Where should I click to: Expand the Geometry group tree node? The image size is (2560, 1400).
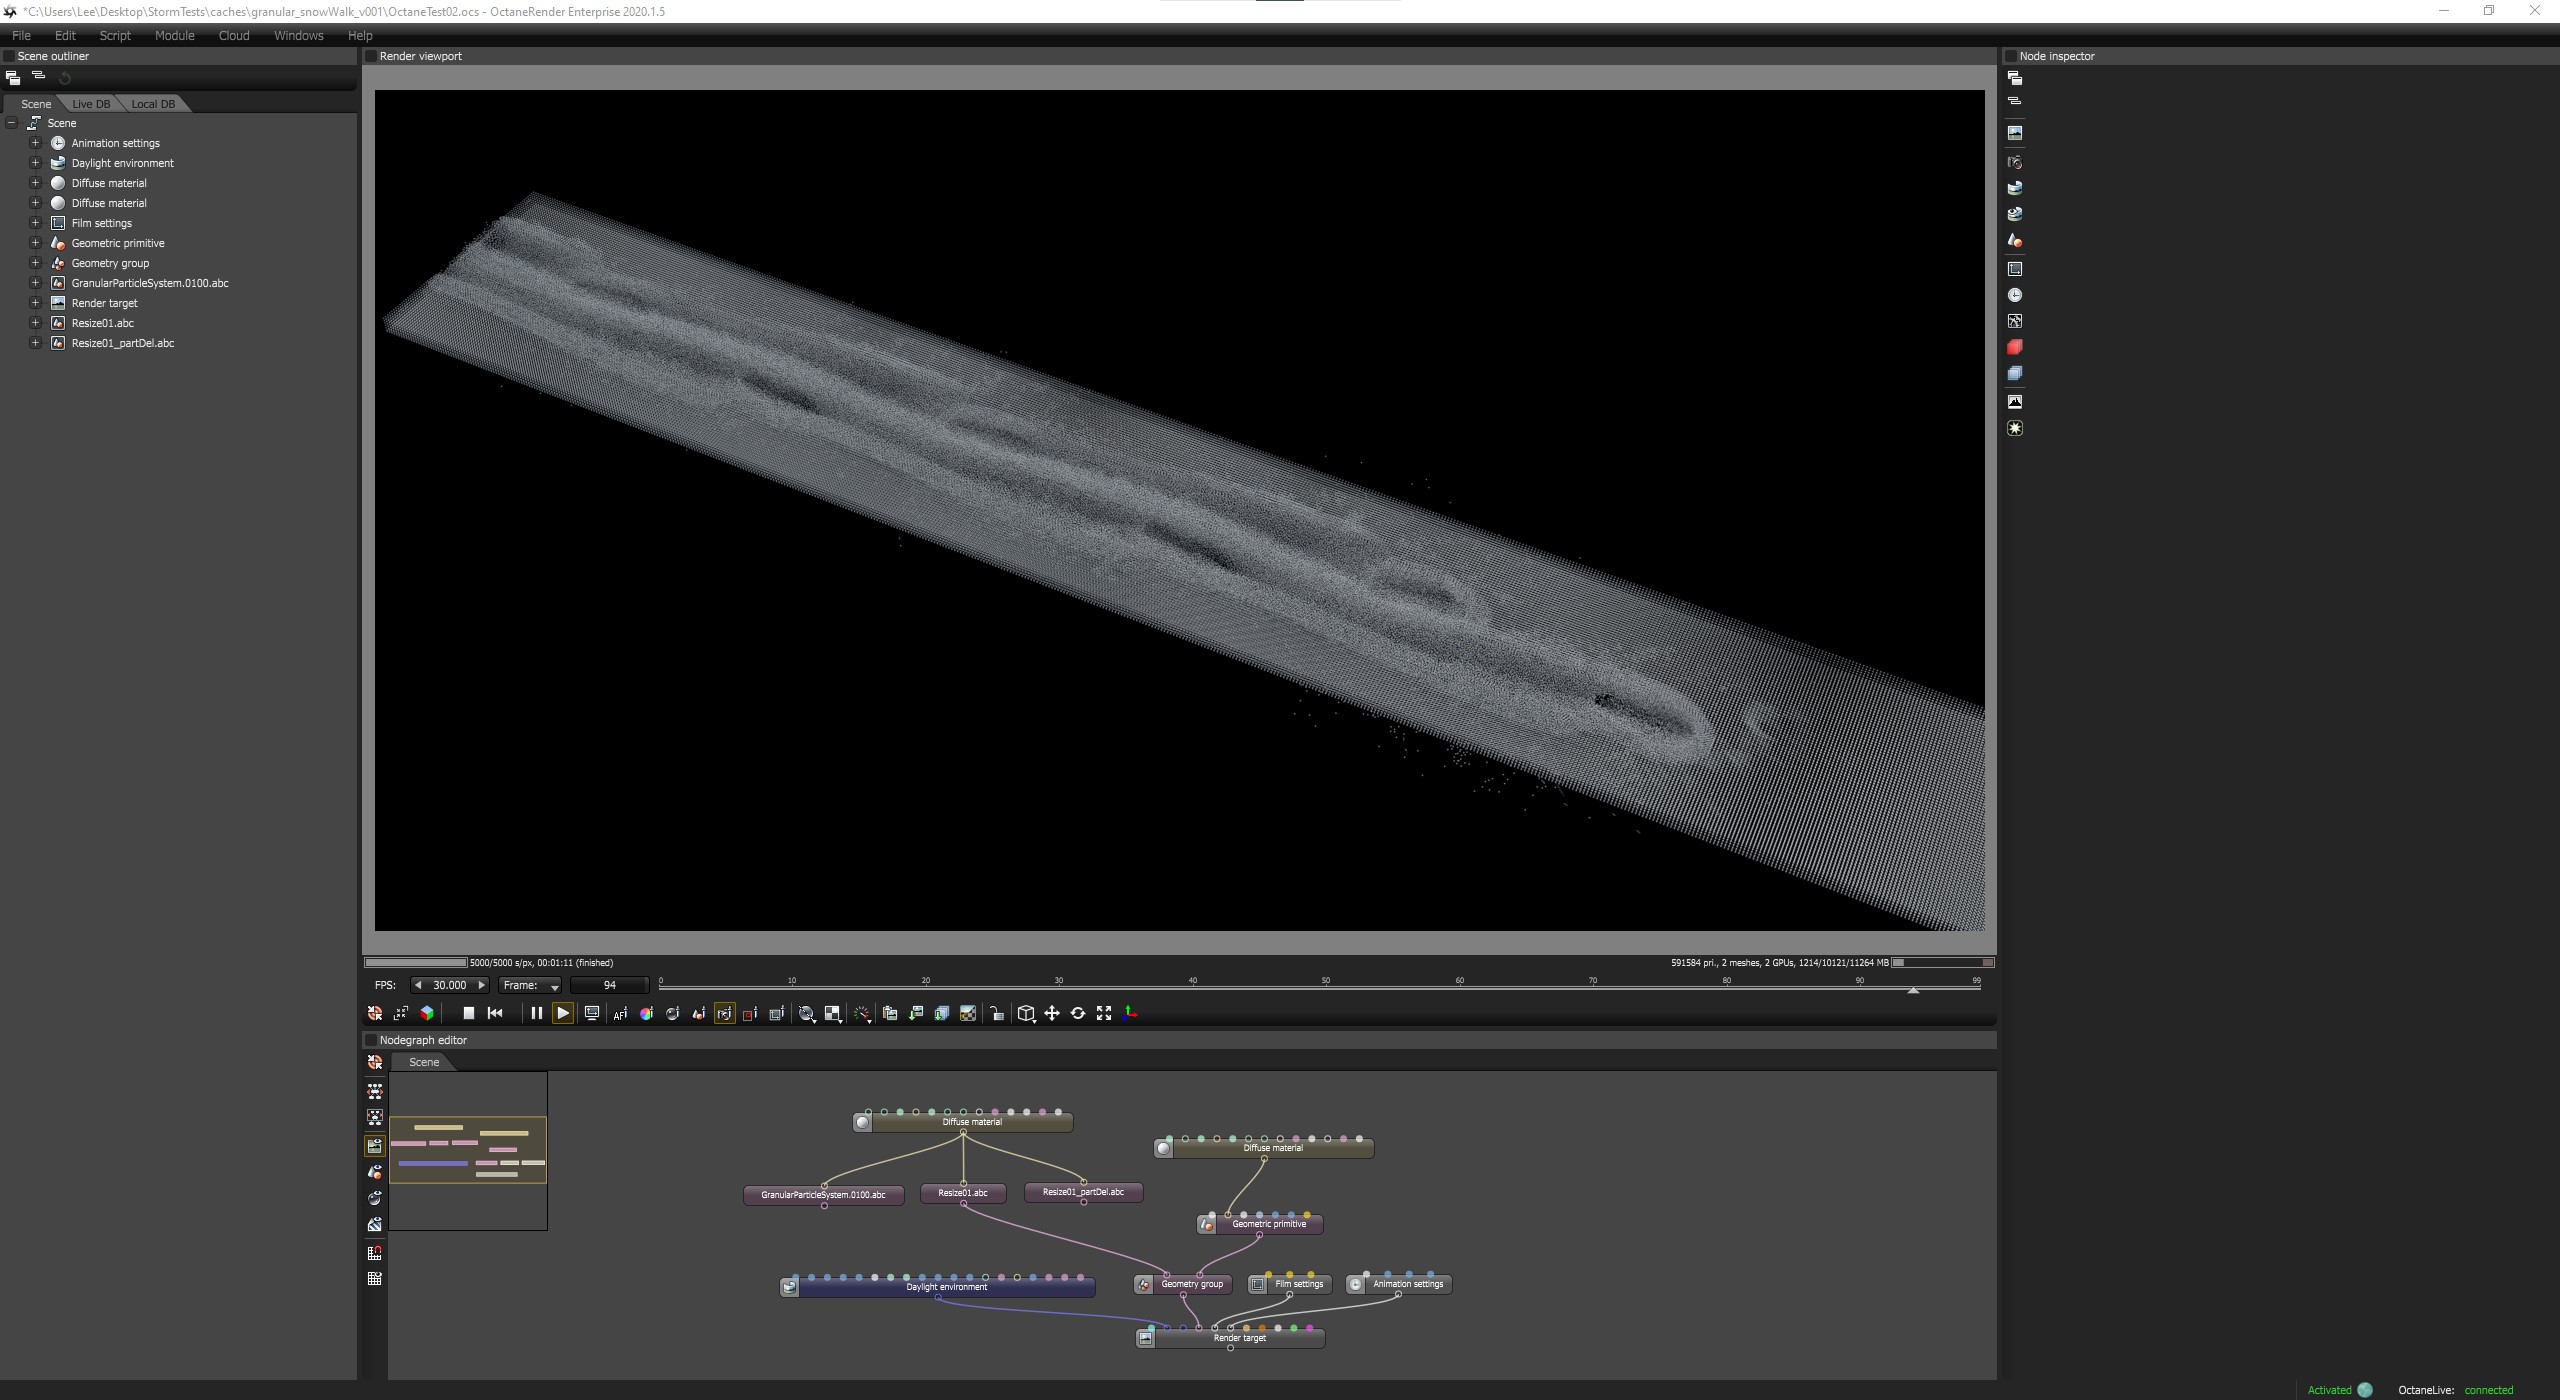click(35, 263)
